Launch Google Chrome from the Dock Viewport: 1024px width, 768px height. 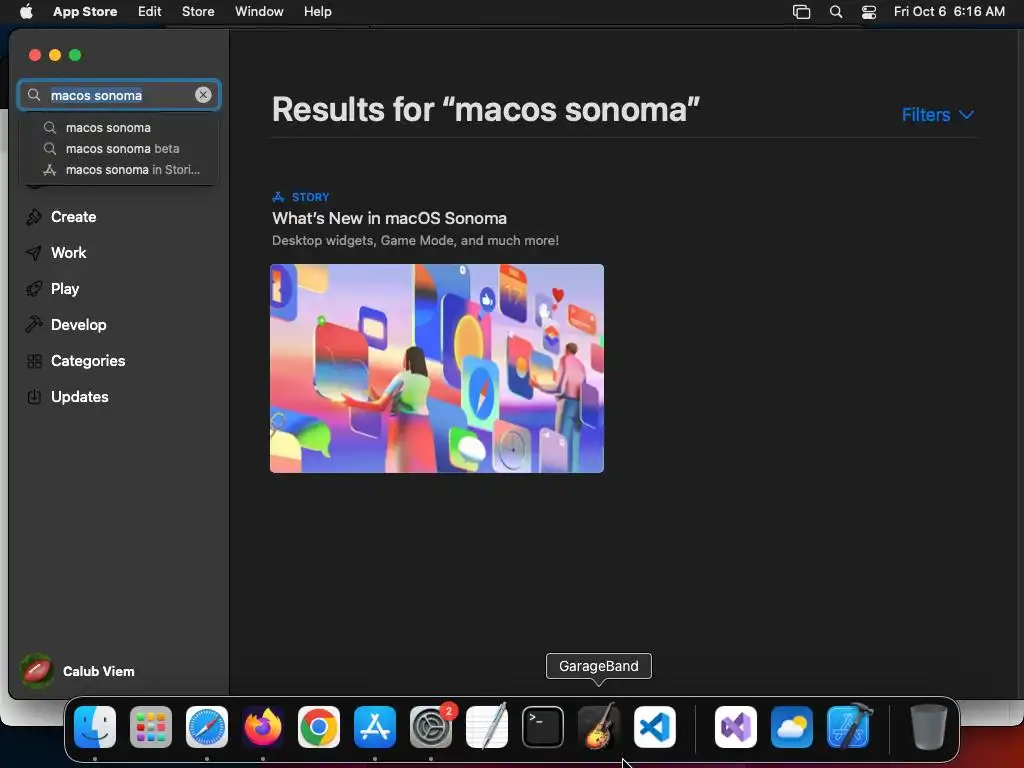319,727
